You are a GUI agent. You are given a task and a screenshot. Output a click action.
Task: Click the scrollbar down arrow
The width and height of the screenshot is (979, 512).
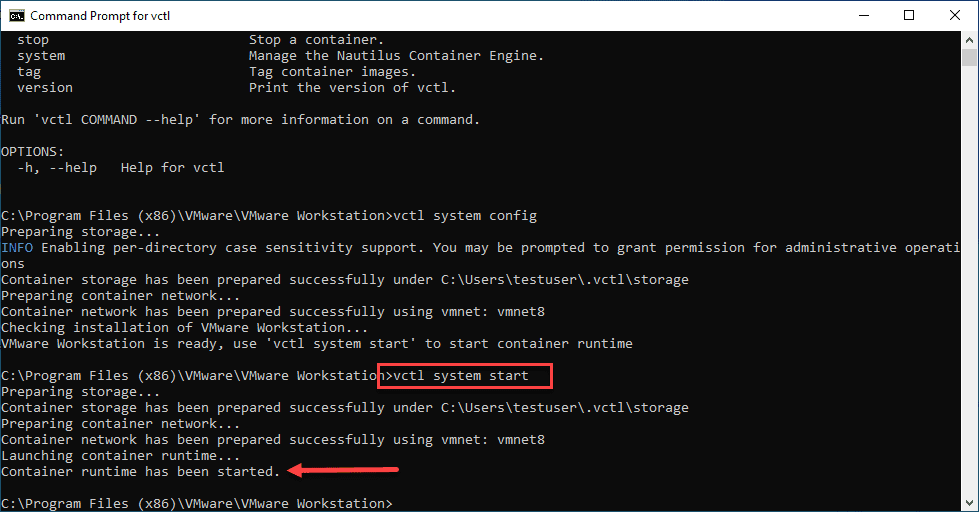pyautogui.click(x=969, y=503)
